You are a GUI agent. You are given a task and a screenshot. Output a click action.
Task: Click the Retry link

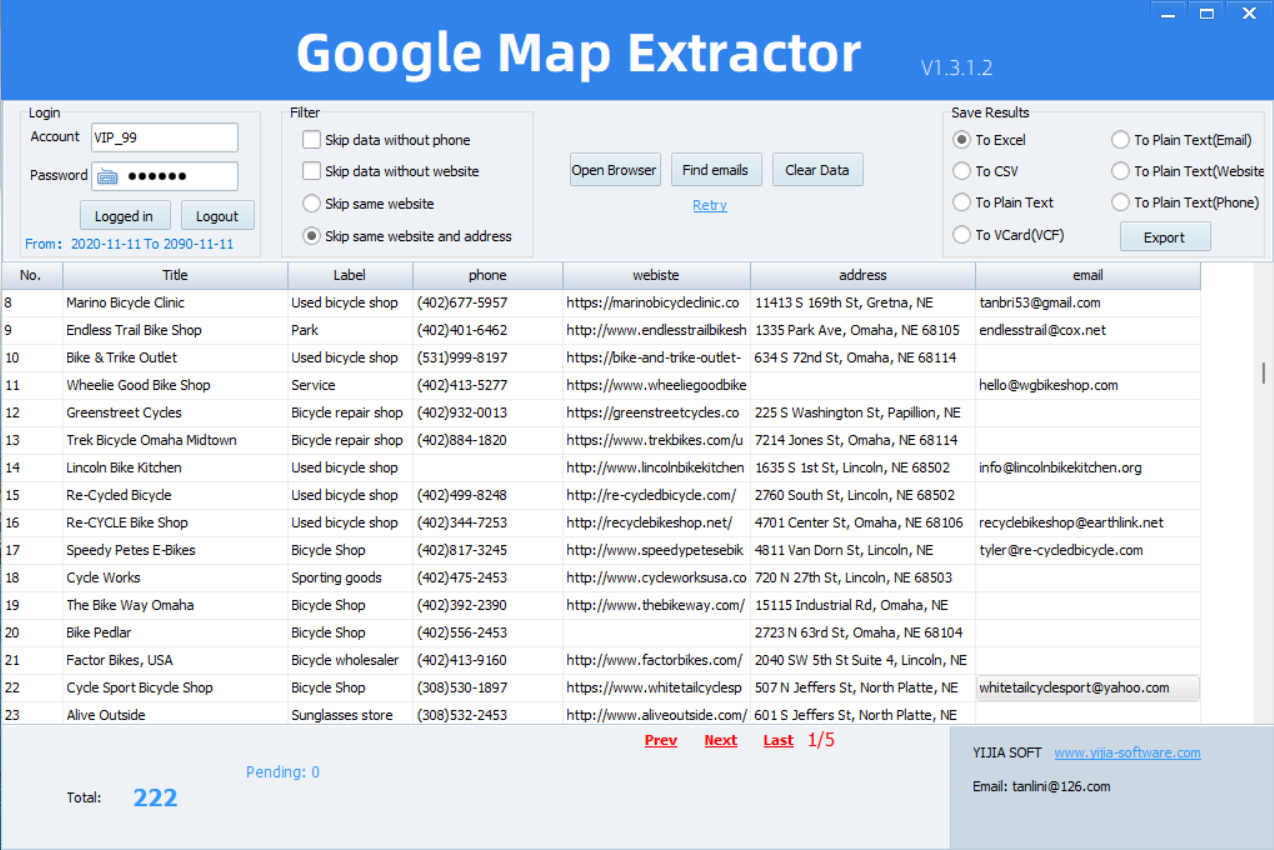[710, 205]
